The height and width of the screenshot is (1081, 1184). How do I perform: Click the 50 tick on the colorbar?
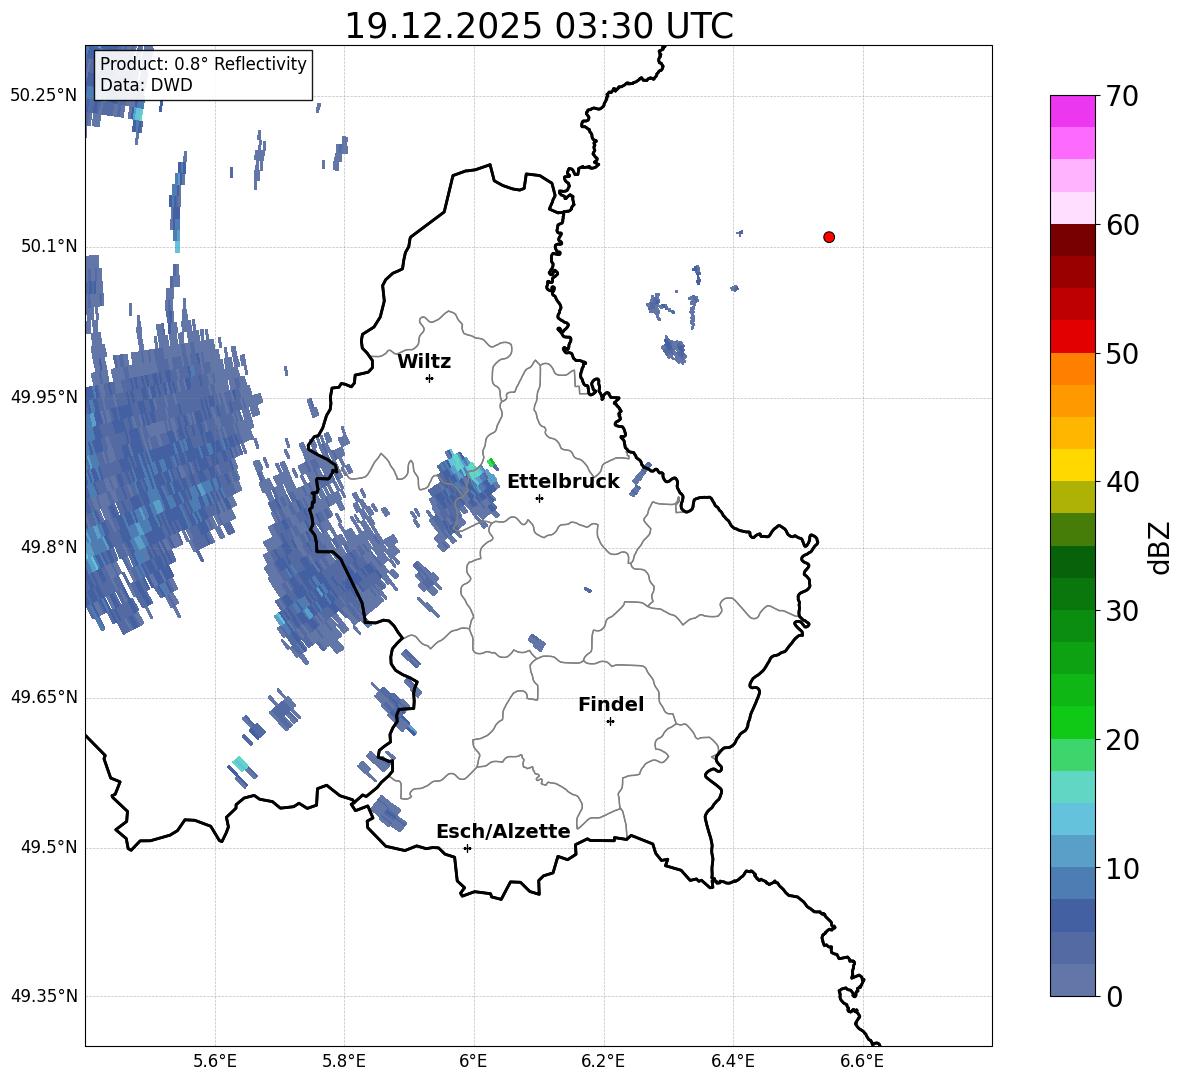1122,353
